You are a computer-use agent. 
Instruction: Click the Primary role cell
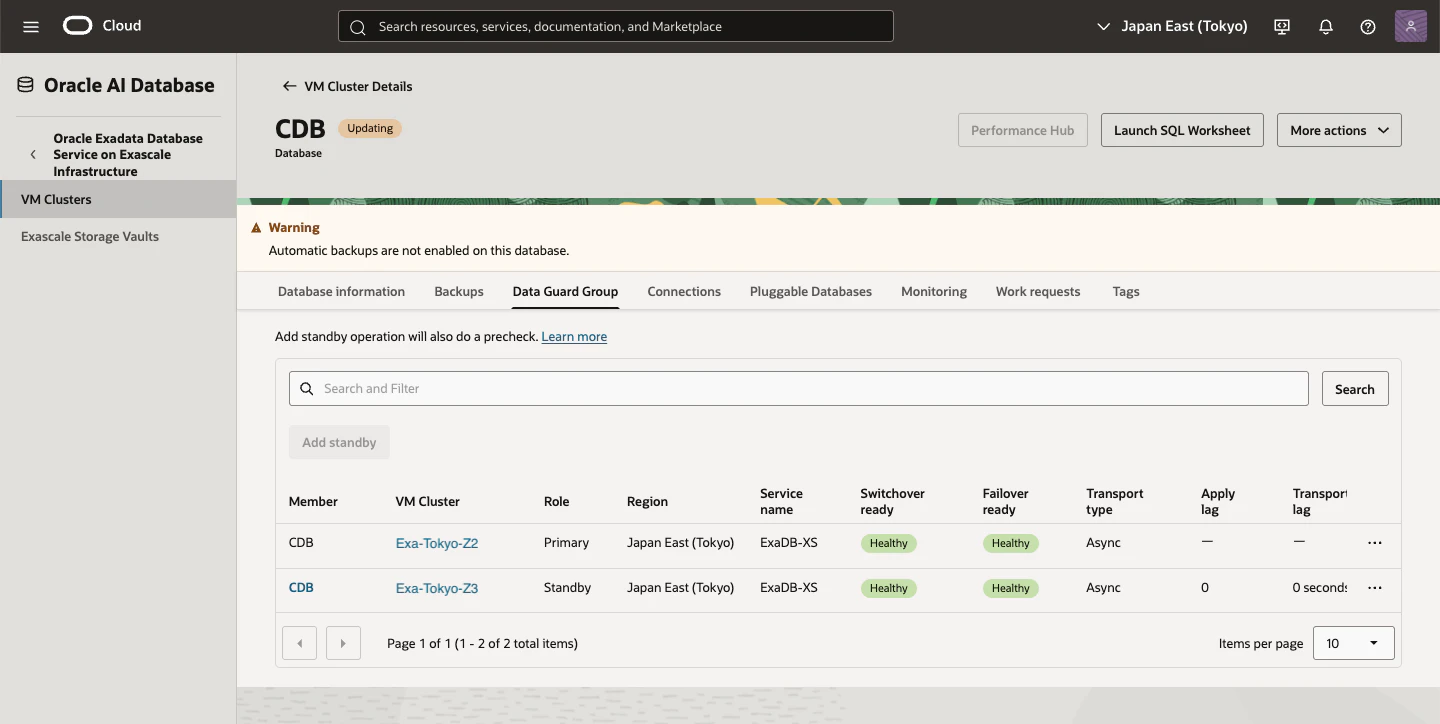(566, 543)
